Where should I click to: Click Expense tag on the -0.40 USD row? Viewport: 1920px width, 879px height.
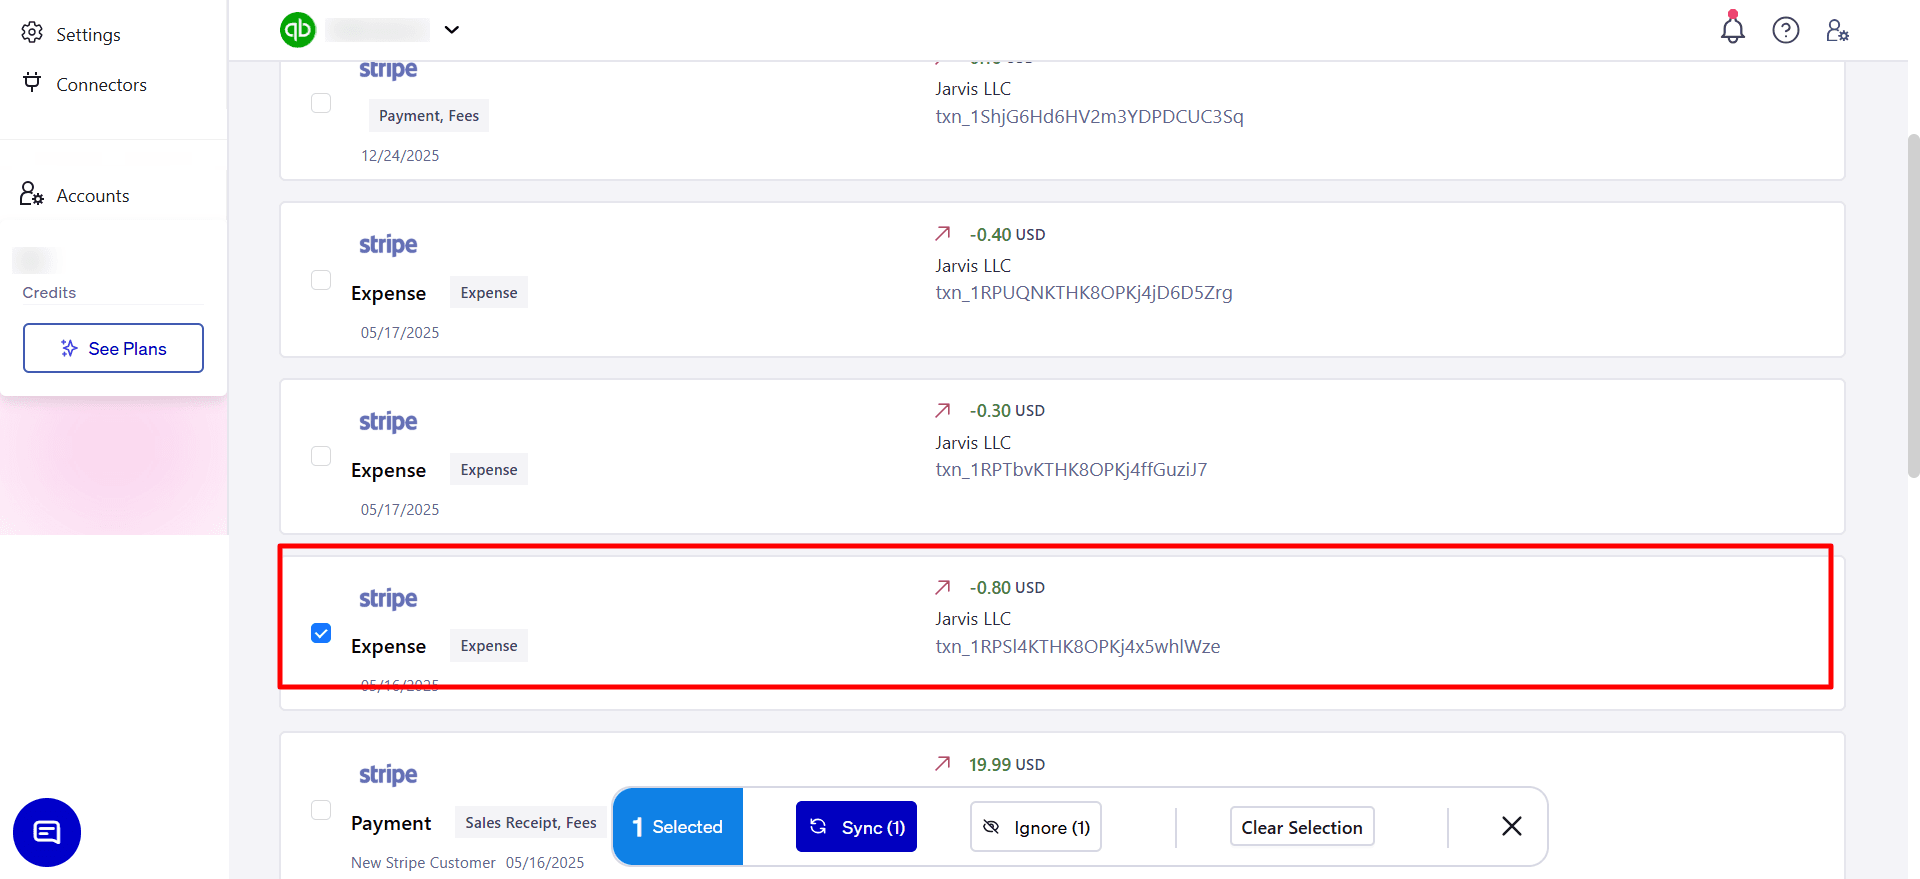pos(489,293)
